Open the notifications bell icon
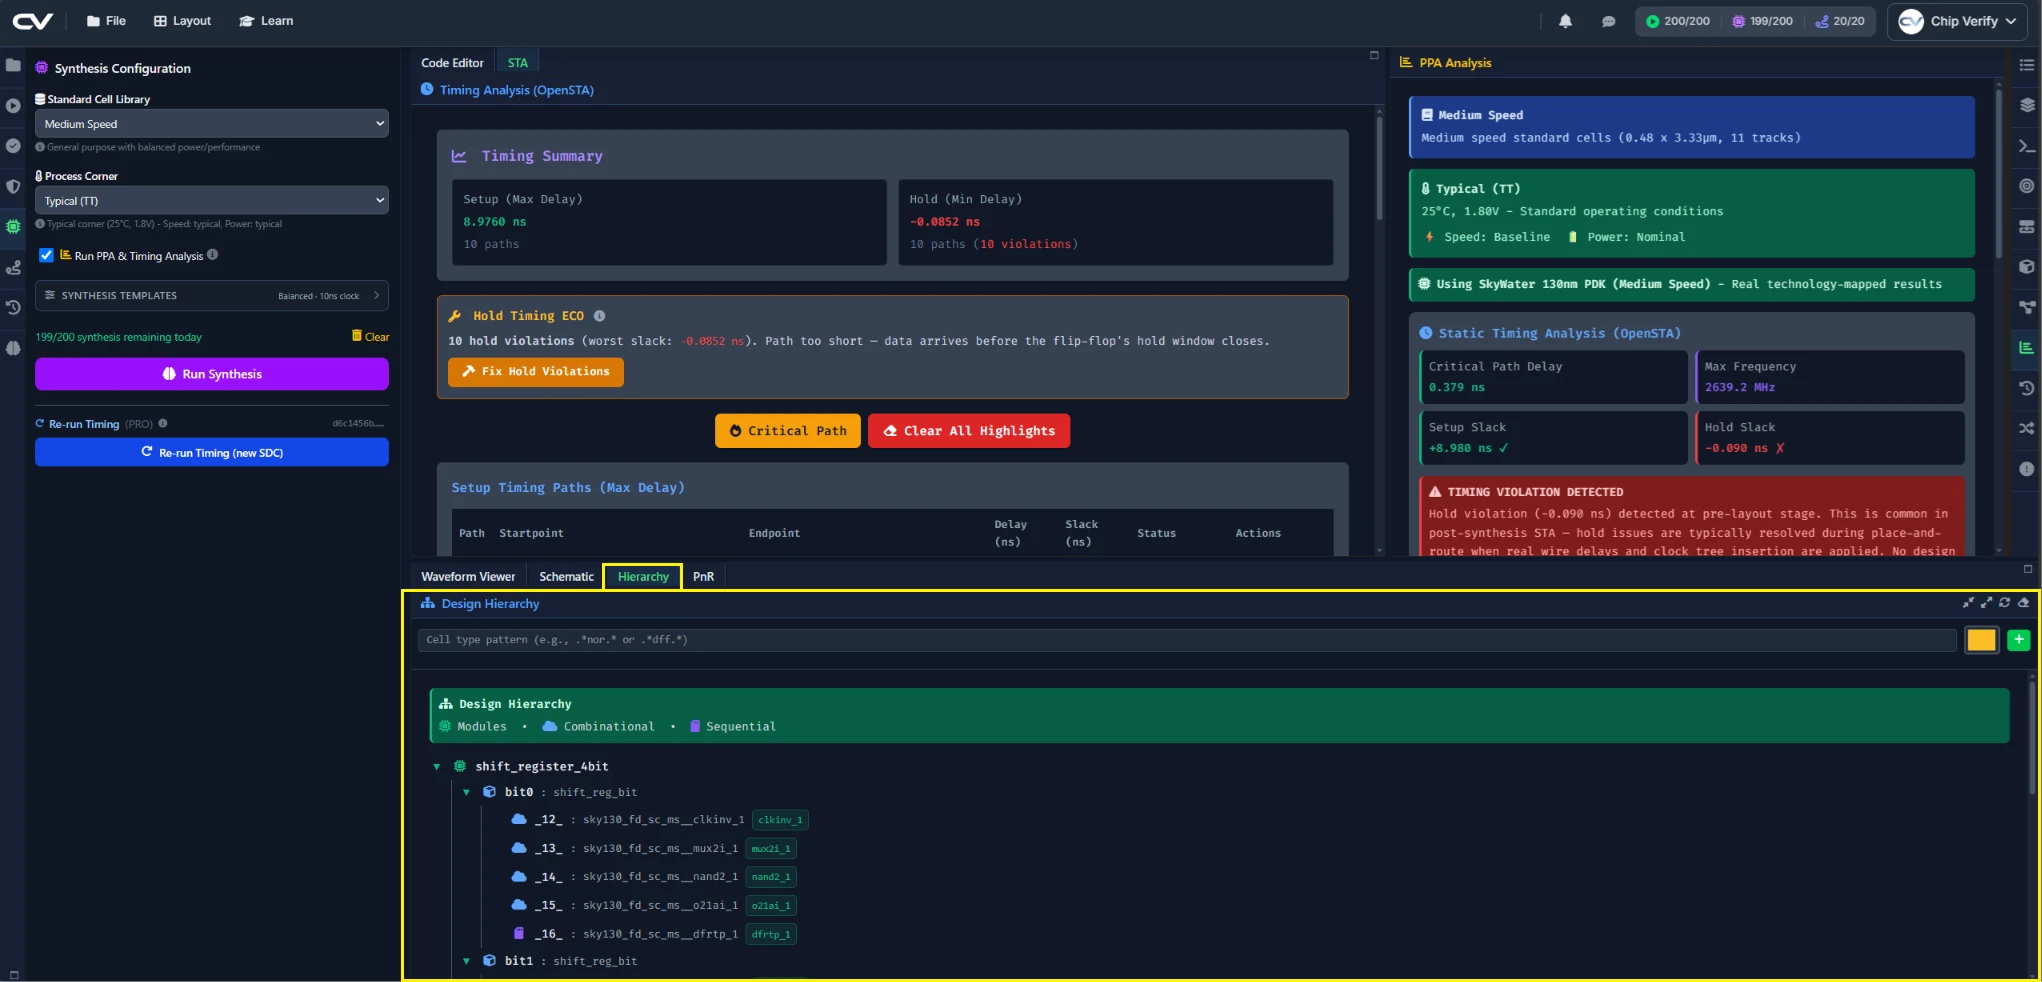Image resolution: width=2042 pixels, height=982 pixels. point(1566,21)
